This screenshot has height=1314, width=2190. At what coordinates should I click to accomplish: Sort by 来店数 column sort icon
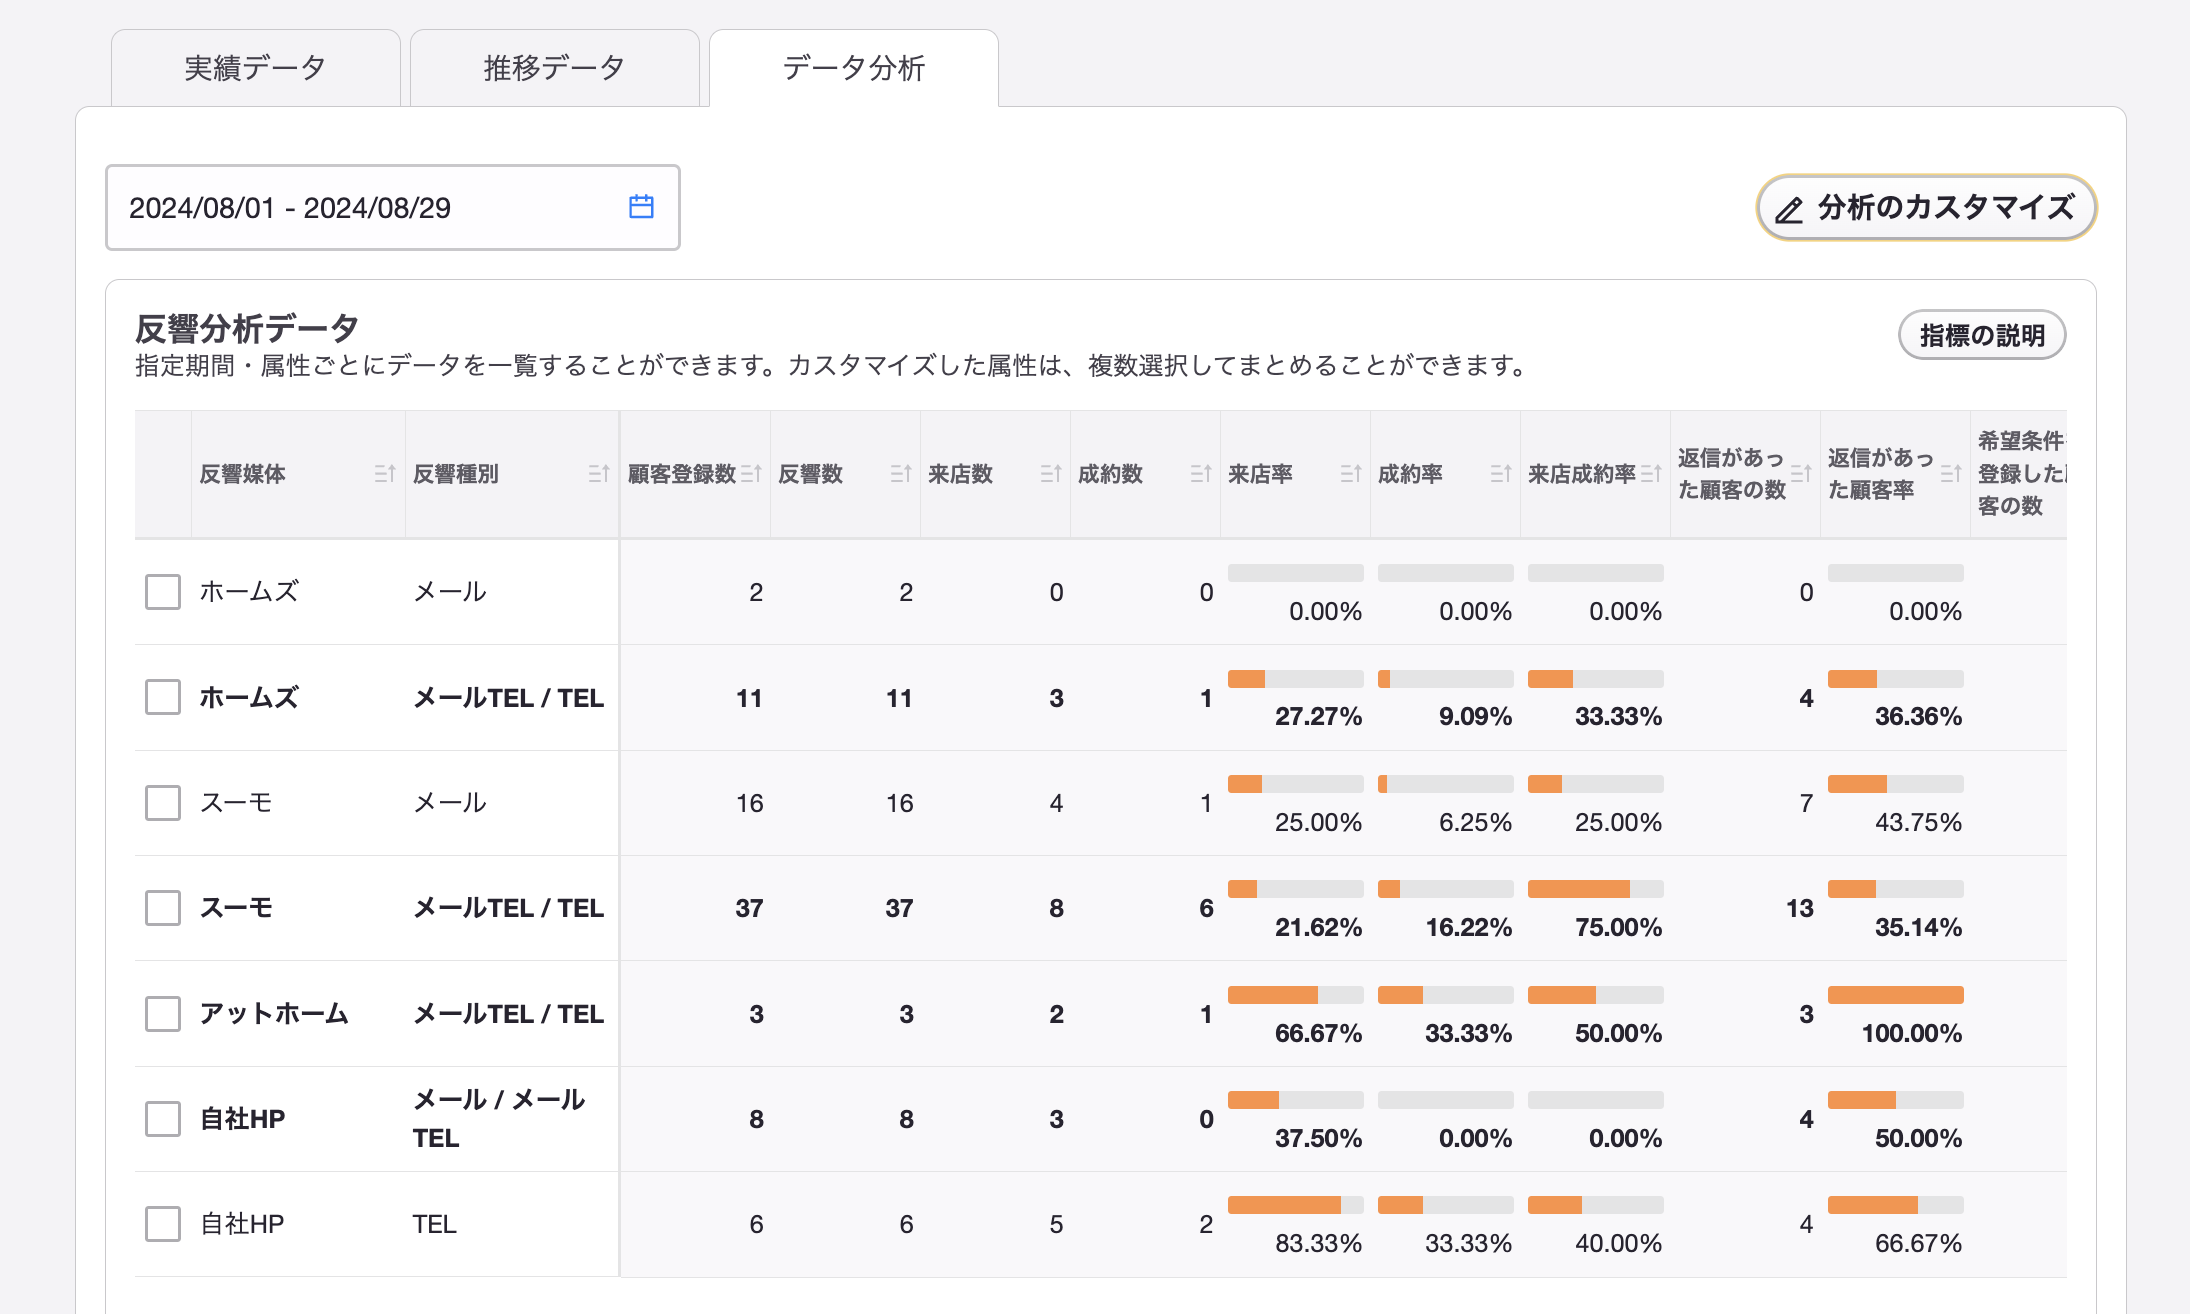[1051, 474]
